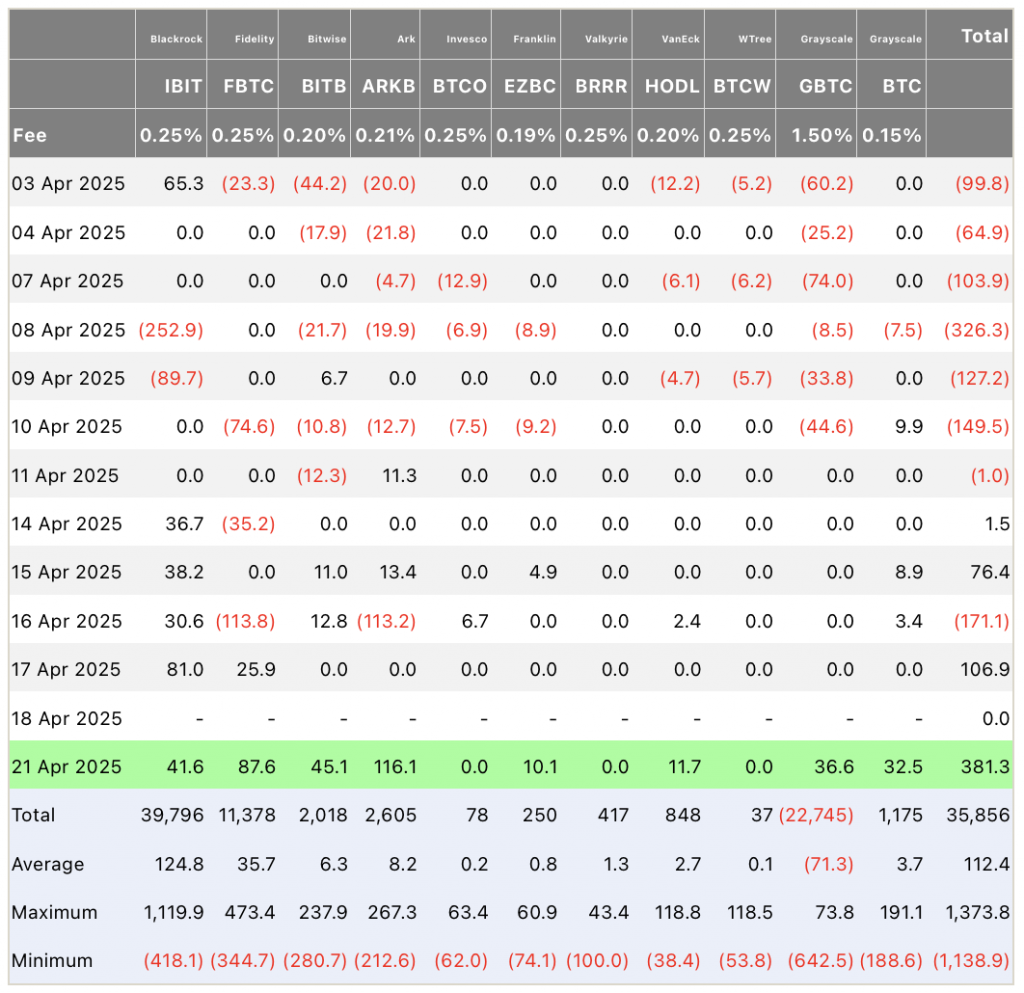Select the 21 Apr 2025 highlighted row date
This screenshot has width=1024, height=993.
click(67, 766)
